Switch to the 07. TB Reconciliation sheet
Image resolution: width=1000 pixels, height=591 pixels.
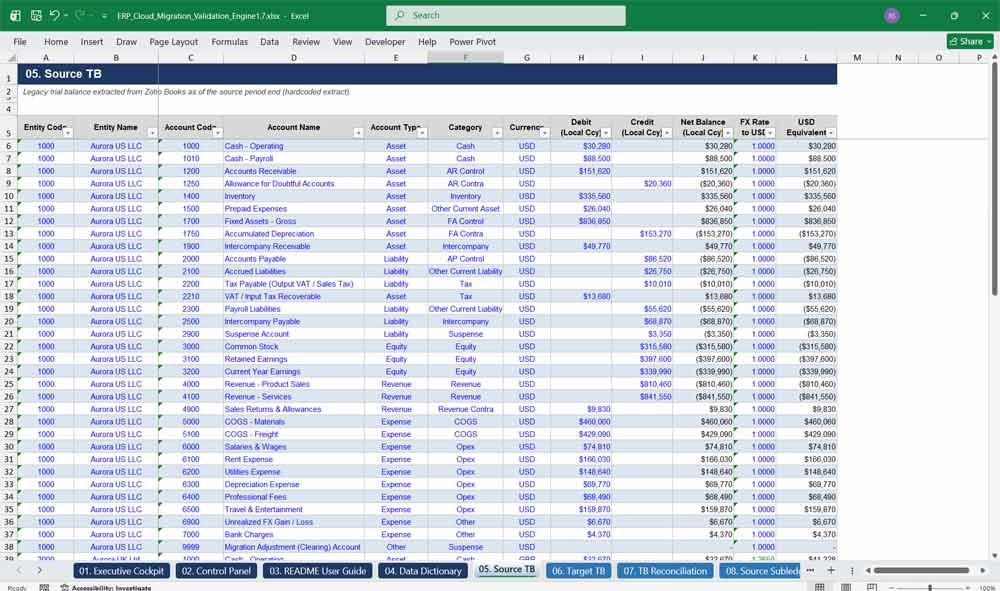pos(665,571)
